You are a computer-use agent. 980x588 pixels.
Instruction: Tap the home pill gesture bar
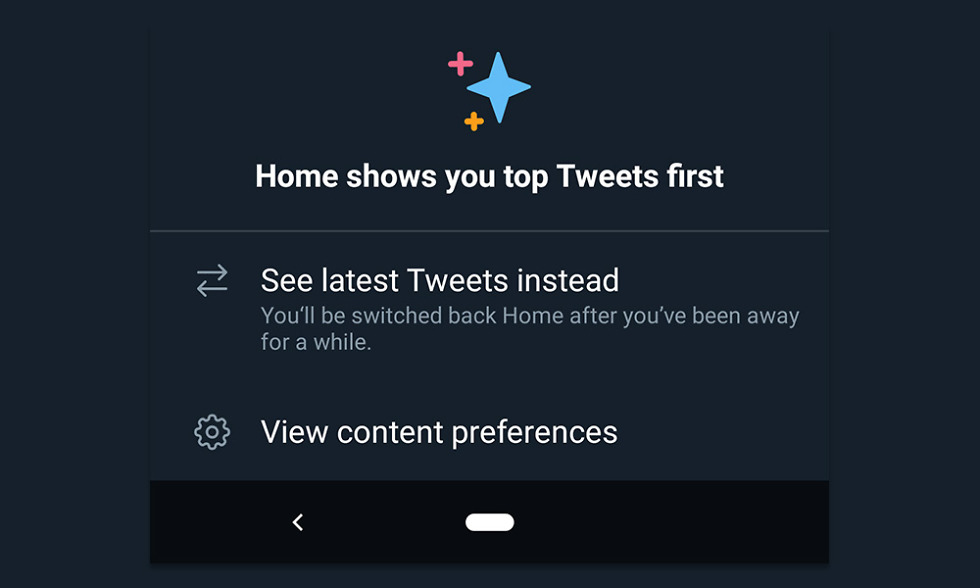tap(490, 521)
